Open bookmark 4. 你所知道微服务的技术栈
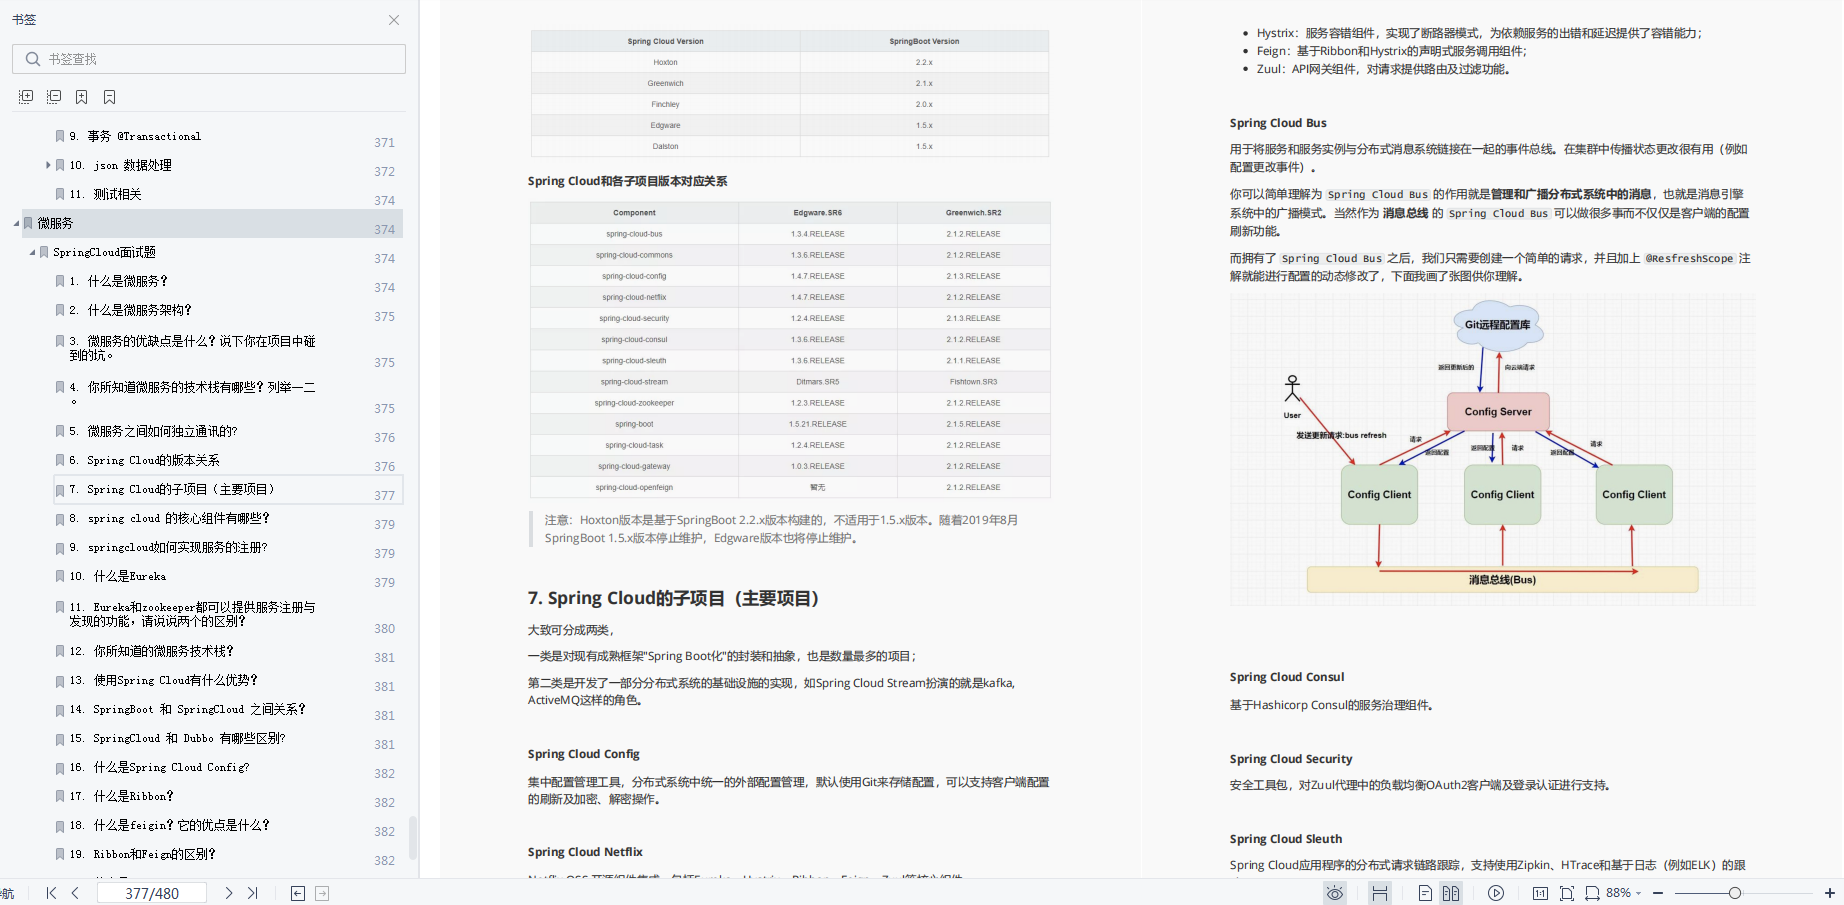This screenshot has width=1844, height=905. (x=192, y=393)
